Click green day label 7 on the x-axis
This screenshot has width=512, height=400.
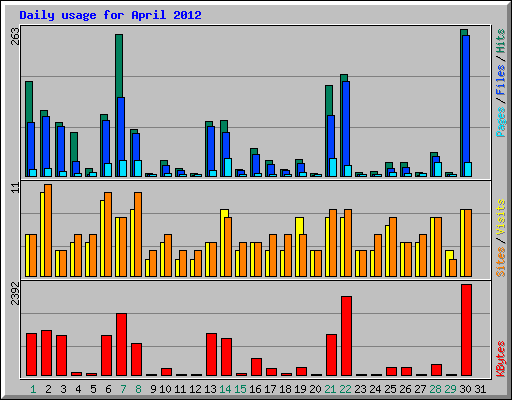[123, 389]
